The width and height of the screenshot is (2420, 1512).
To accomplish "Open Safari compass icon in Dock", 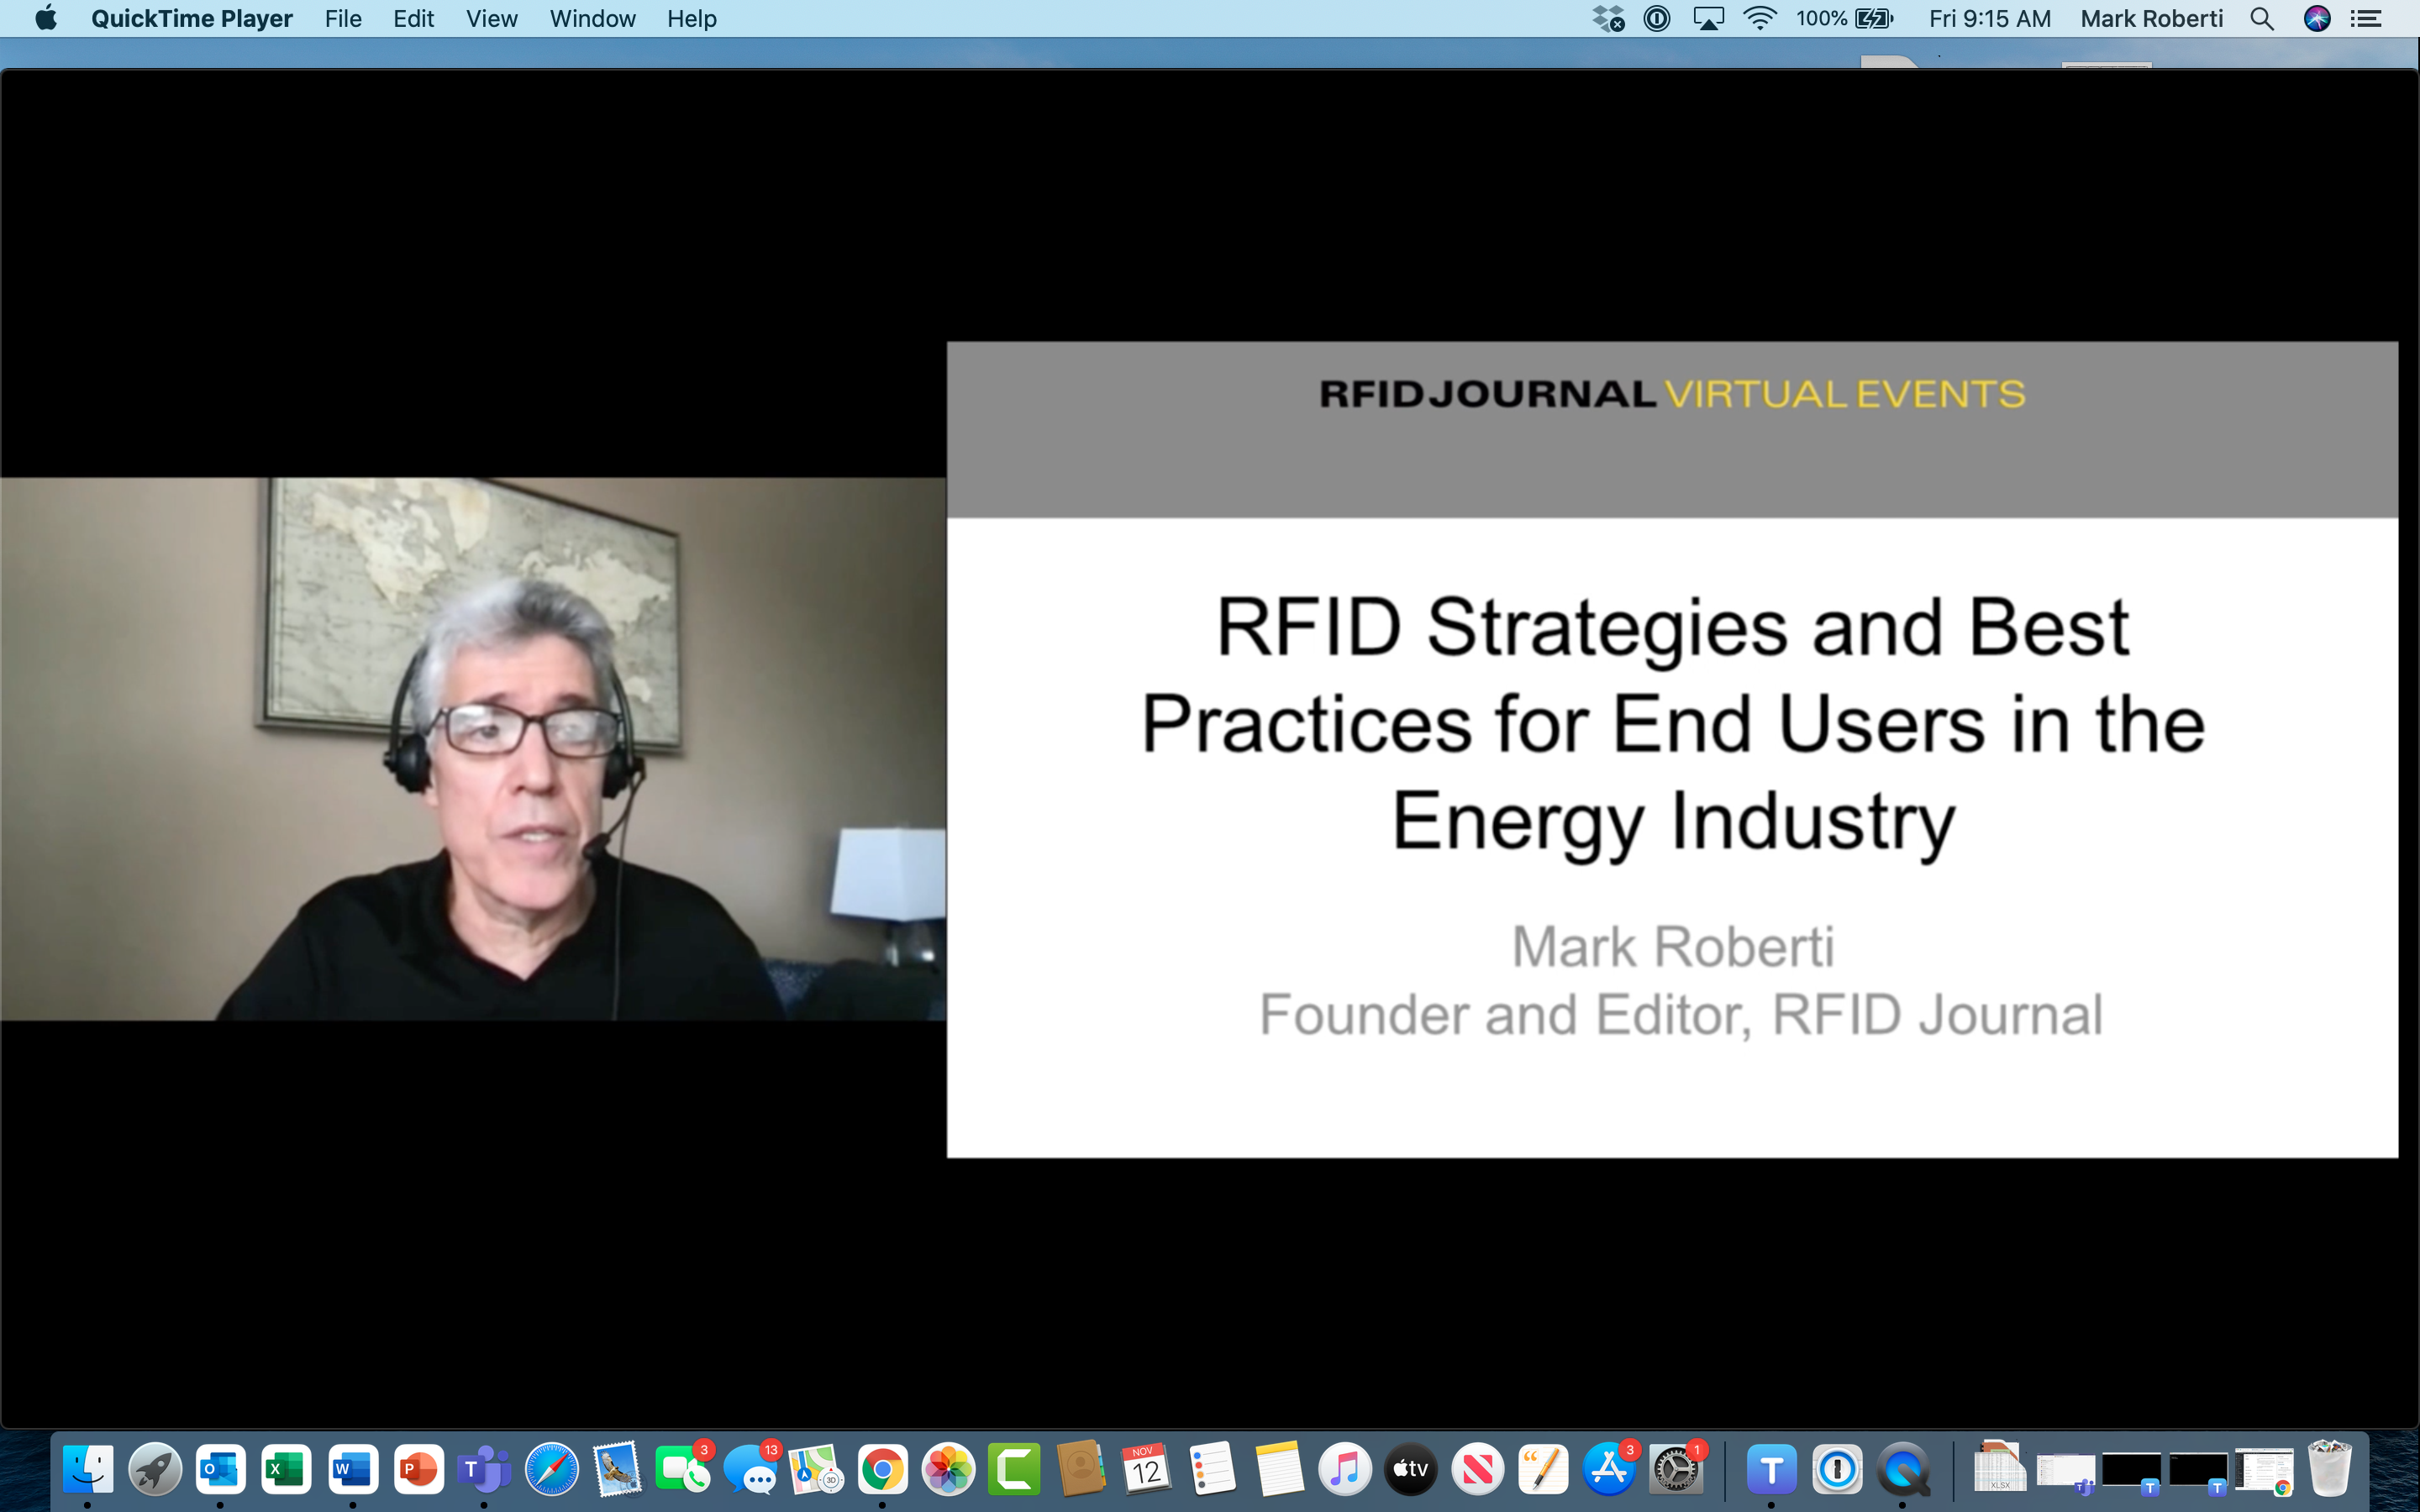I will click(551, 1469).
